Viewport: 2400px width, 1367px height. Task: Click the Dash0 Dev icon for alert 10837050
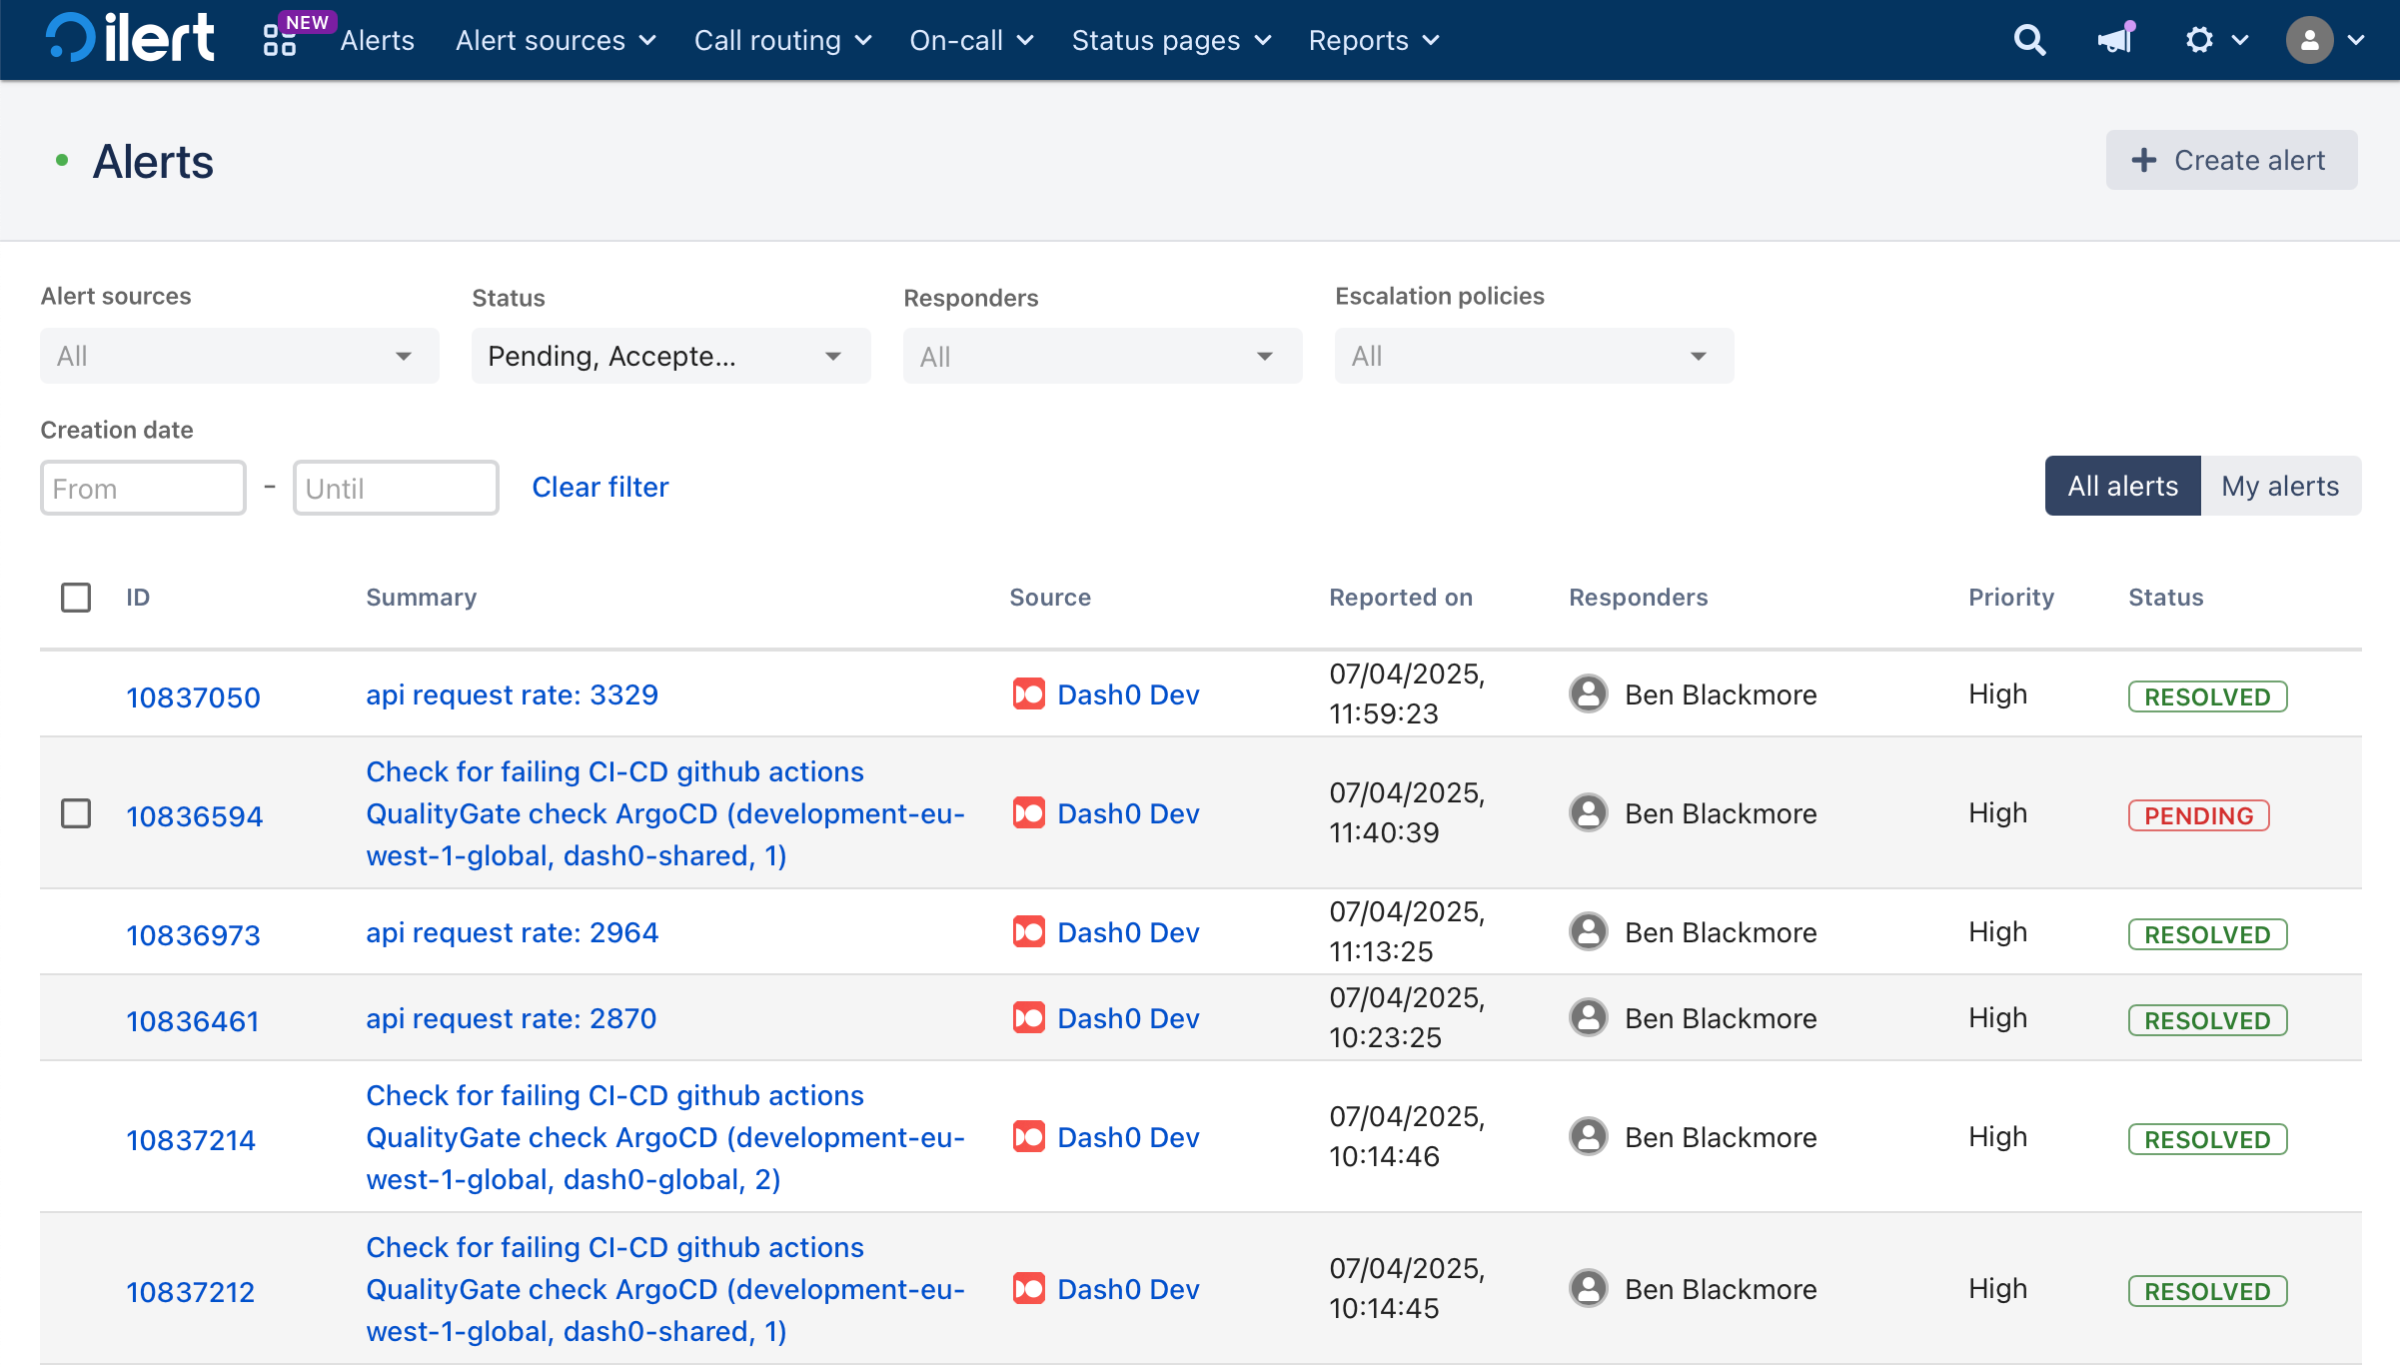tap(1028, 694)
